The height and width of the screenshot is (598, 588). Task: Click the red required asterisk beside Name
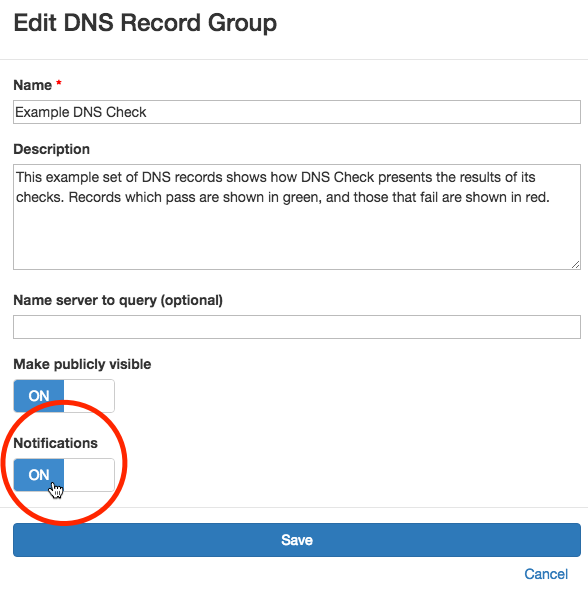59,83
